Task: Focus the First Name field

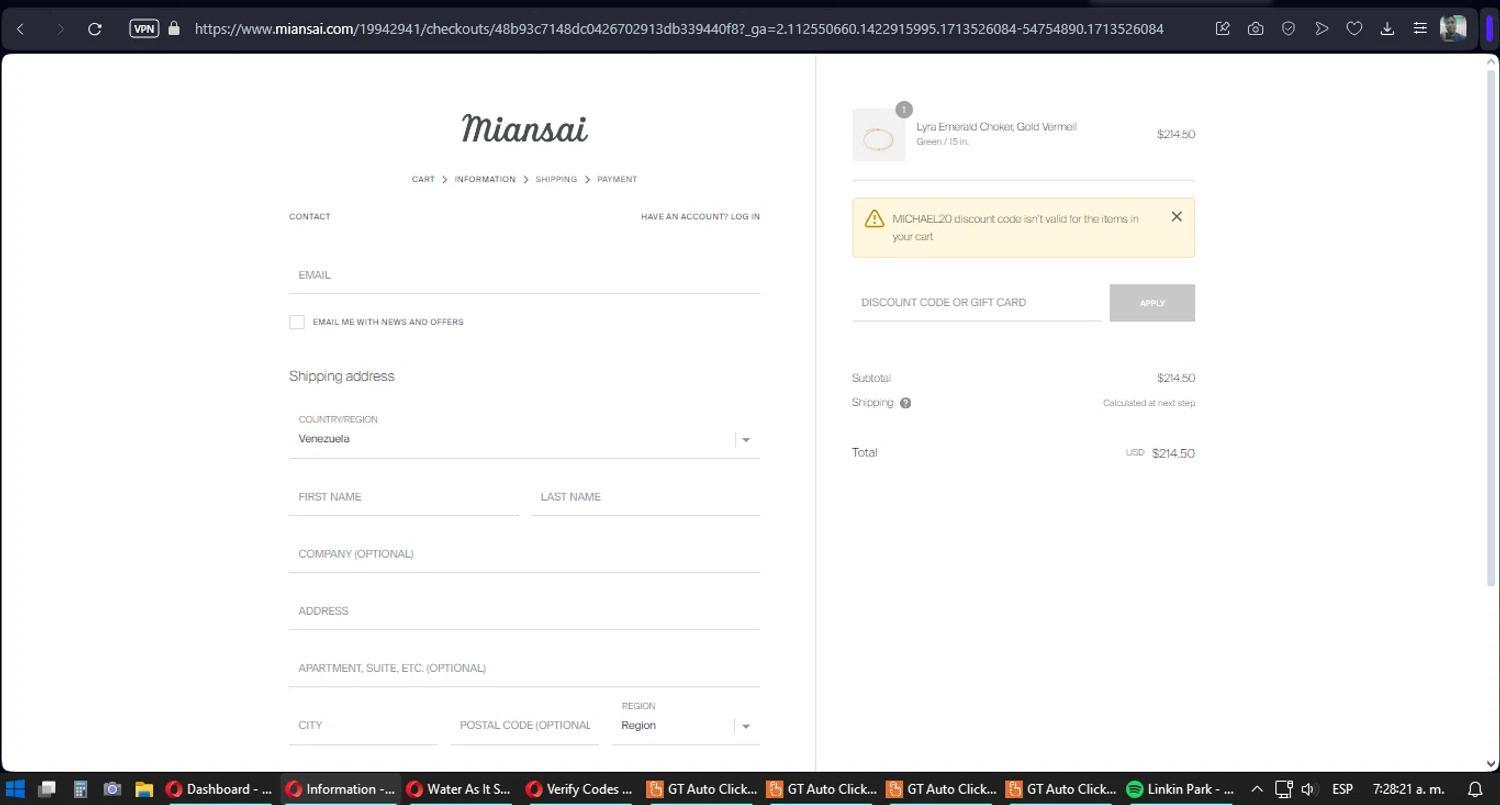Action: [404, 497]
